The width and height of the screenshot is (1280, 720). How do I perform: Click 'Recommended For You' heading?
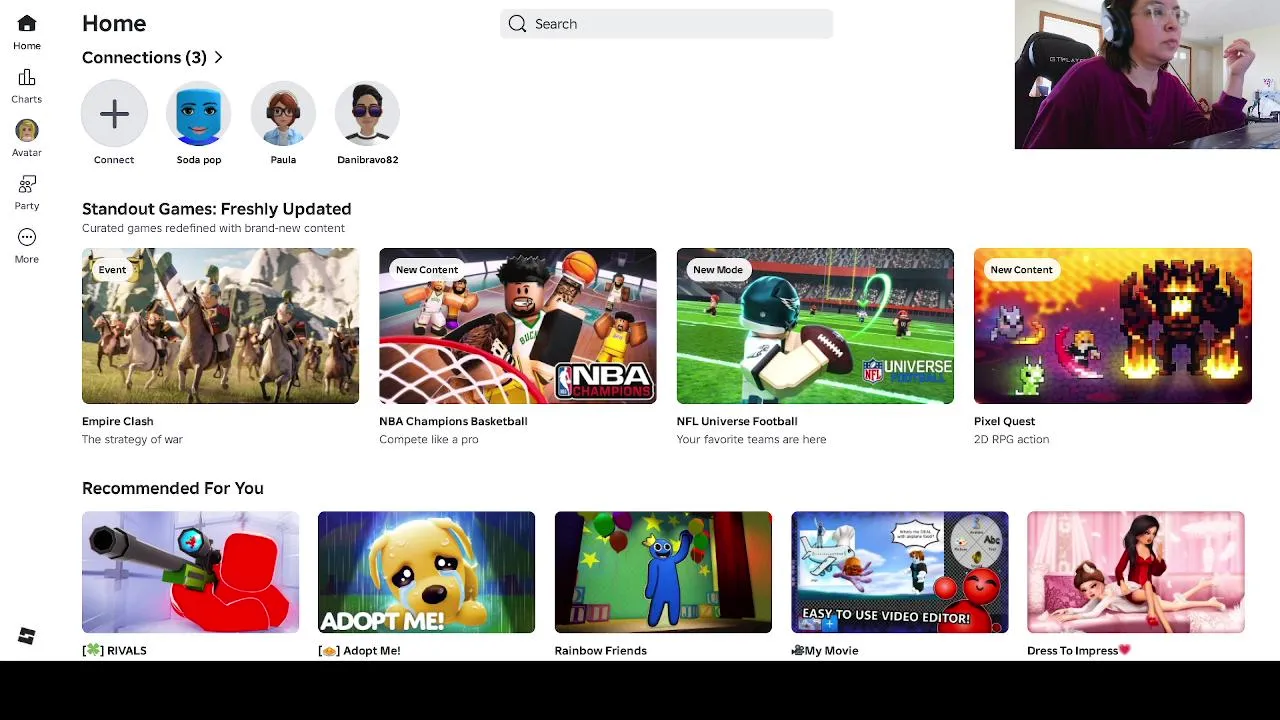[x=173, y=488]
